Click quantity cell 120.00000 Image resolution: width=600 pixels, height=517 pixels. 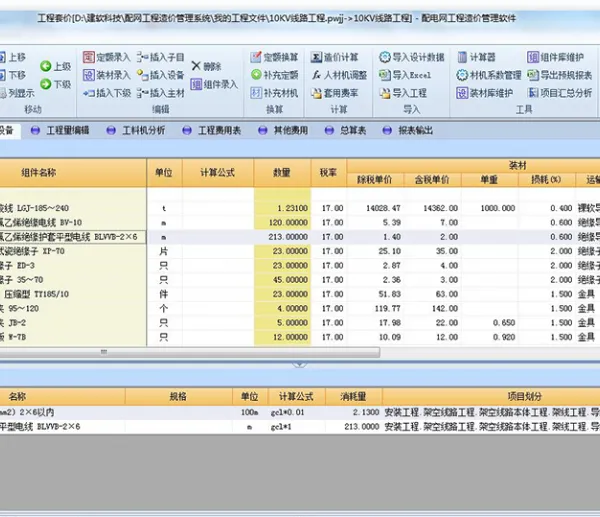pos(282,222)
